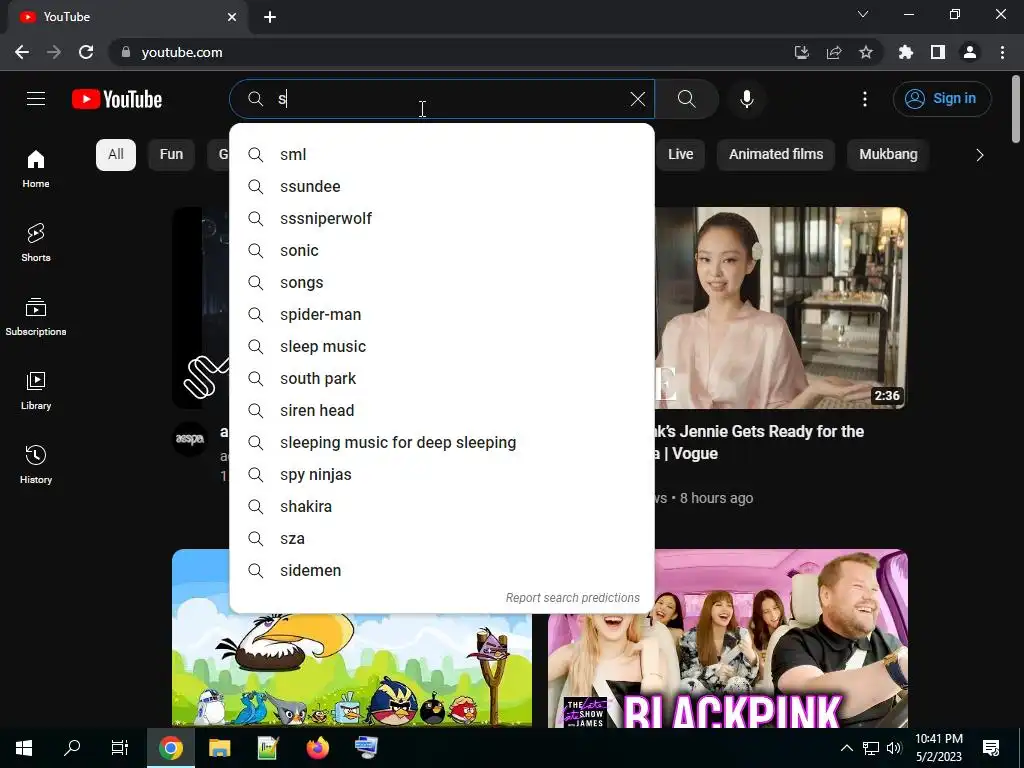Click the share page icon in address bar

[834, 52]
